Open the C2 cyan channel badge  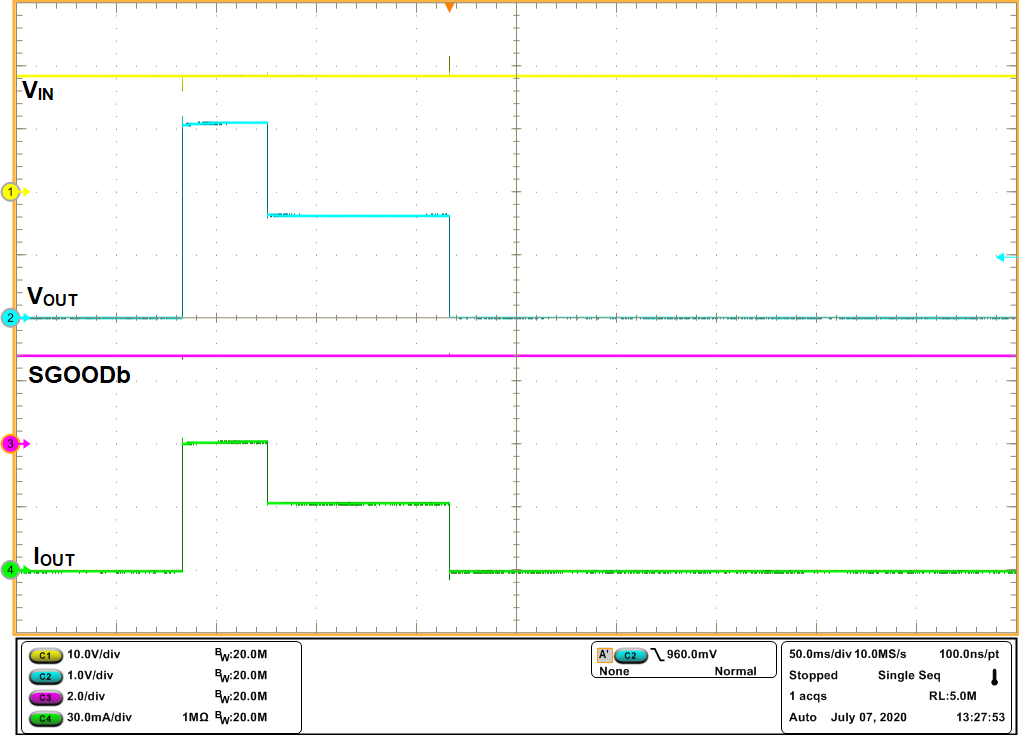[48, 676]
